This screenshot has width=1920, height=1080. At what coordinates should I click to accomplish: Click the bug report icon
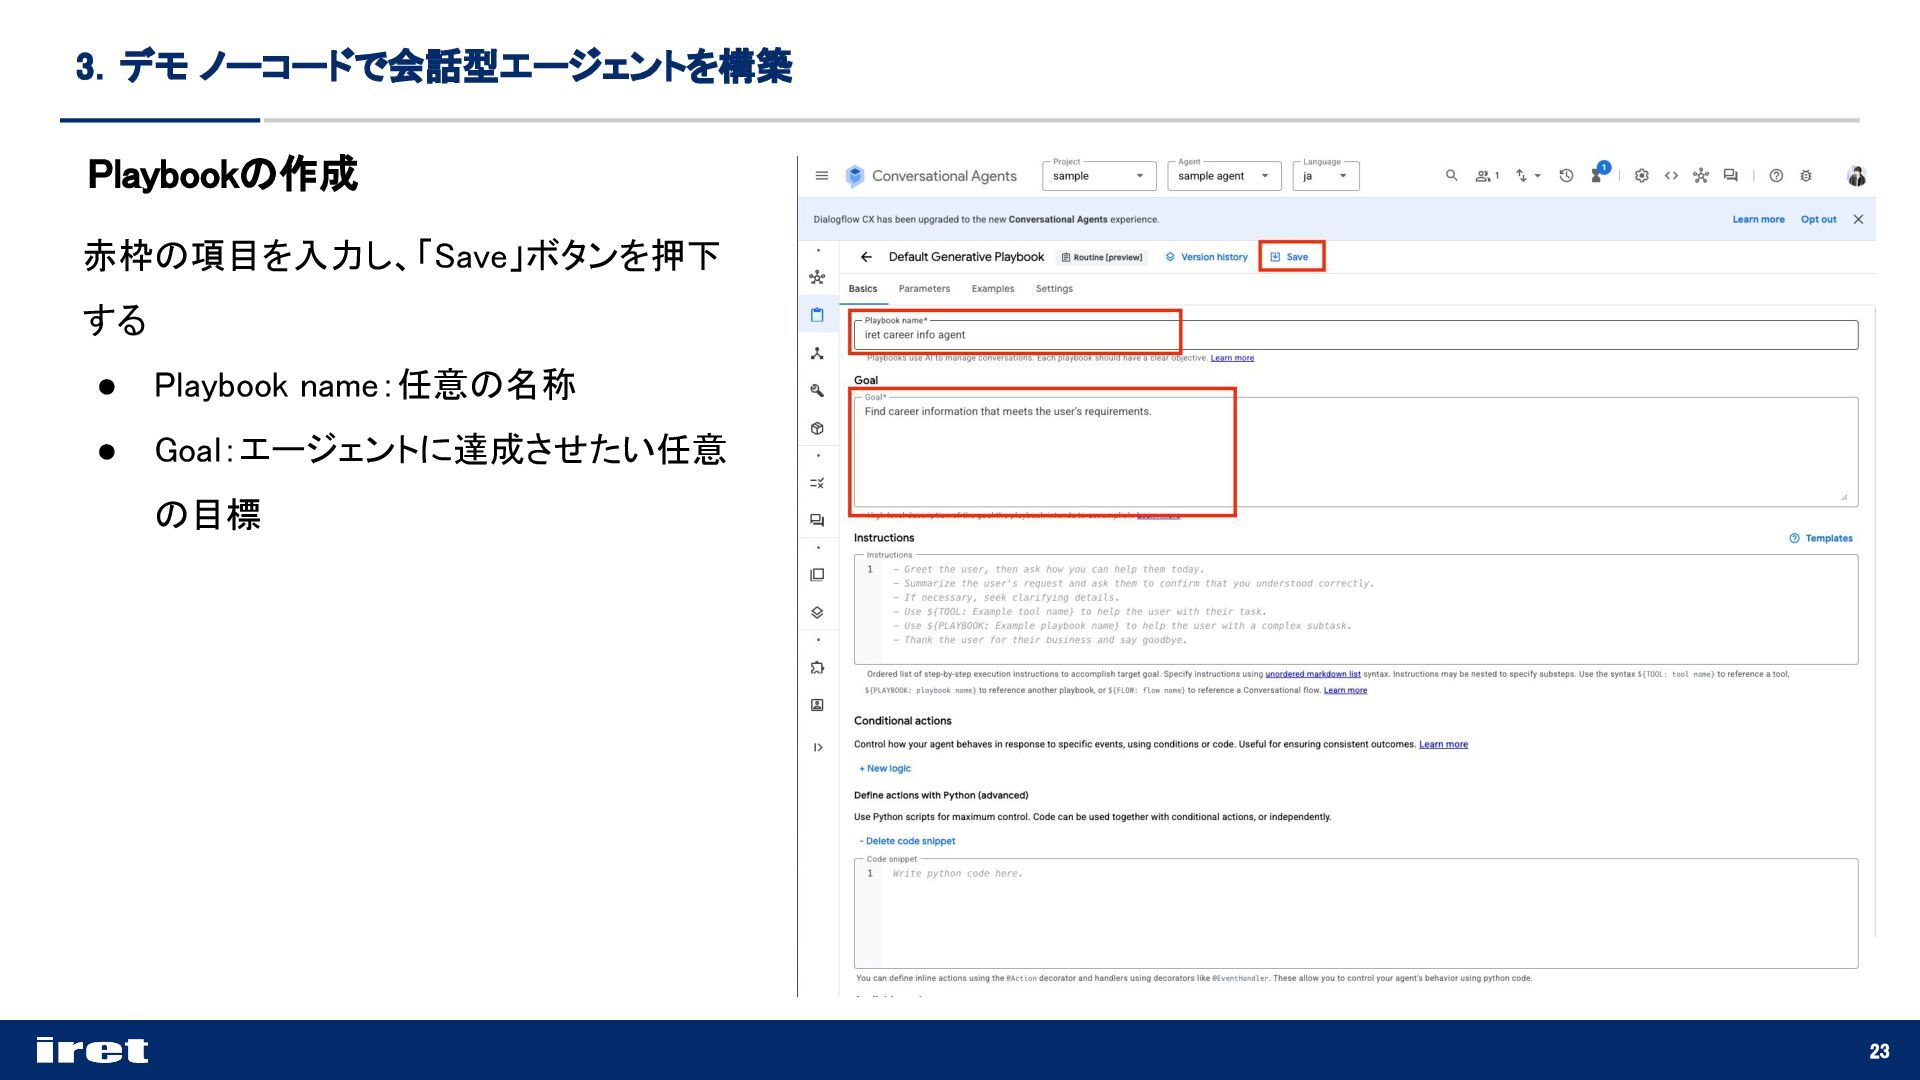click(1806, 176)
